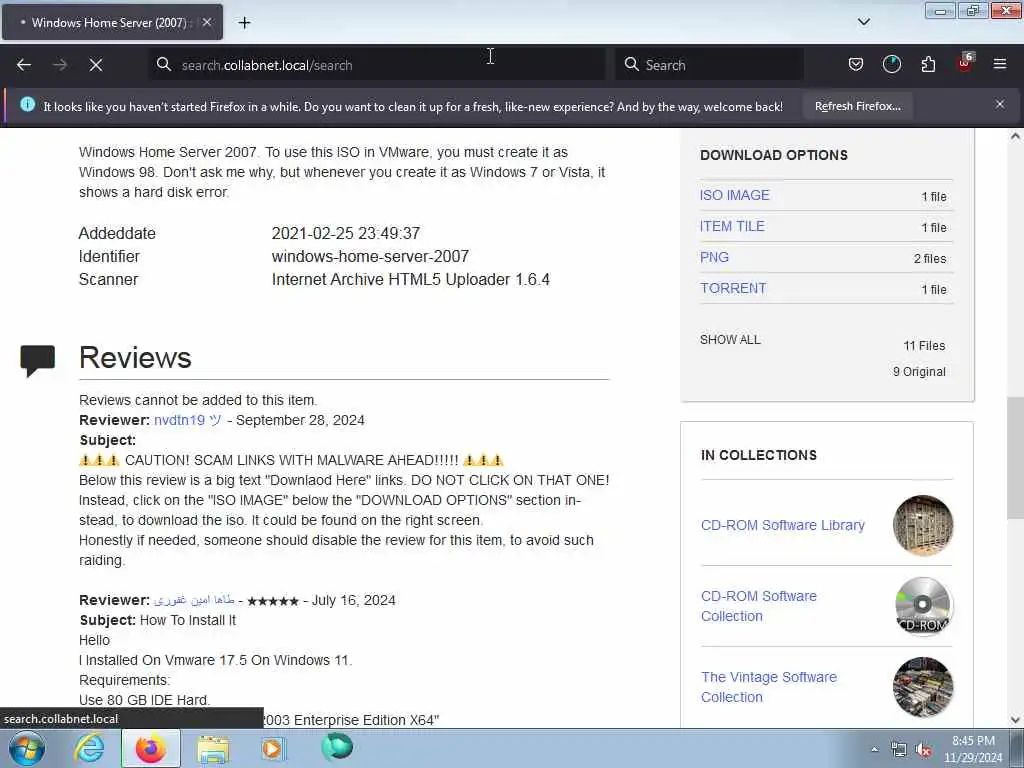
Task: Go back to the previous page
Action: point(24,65)
